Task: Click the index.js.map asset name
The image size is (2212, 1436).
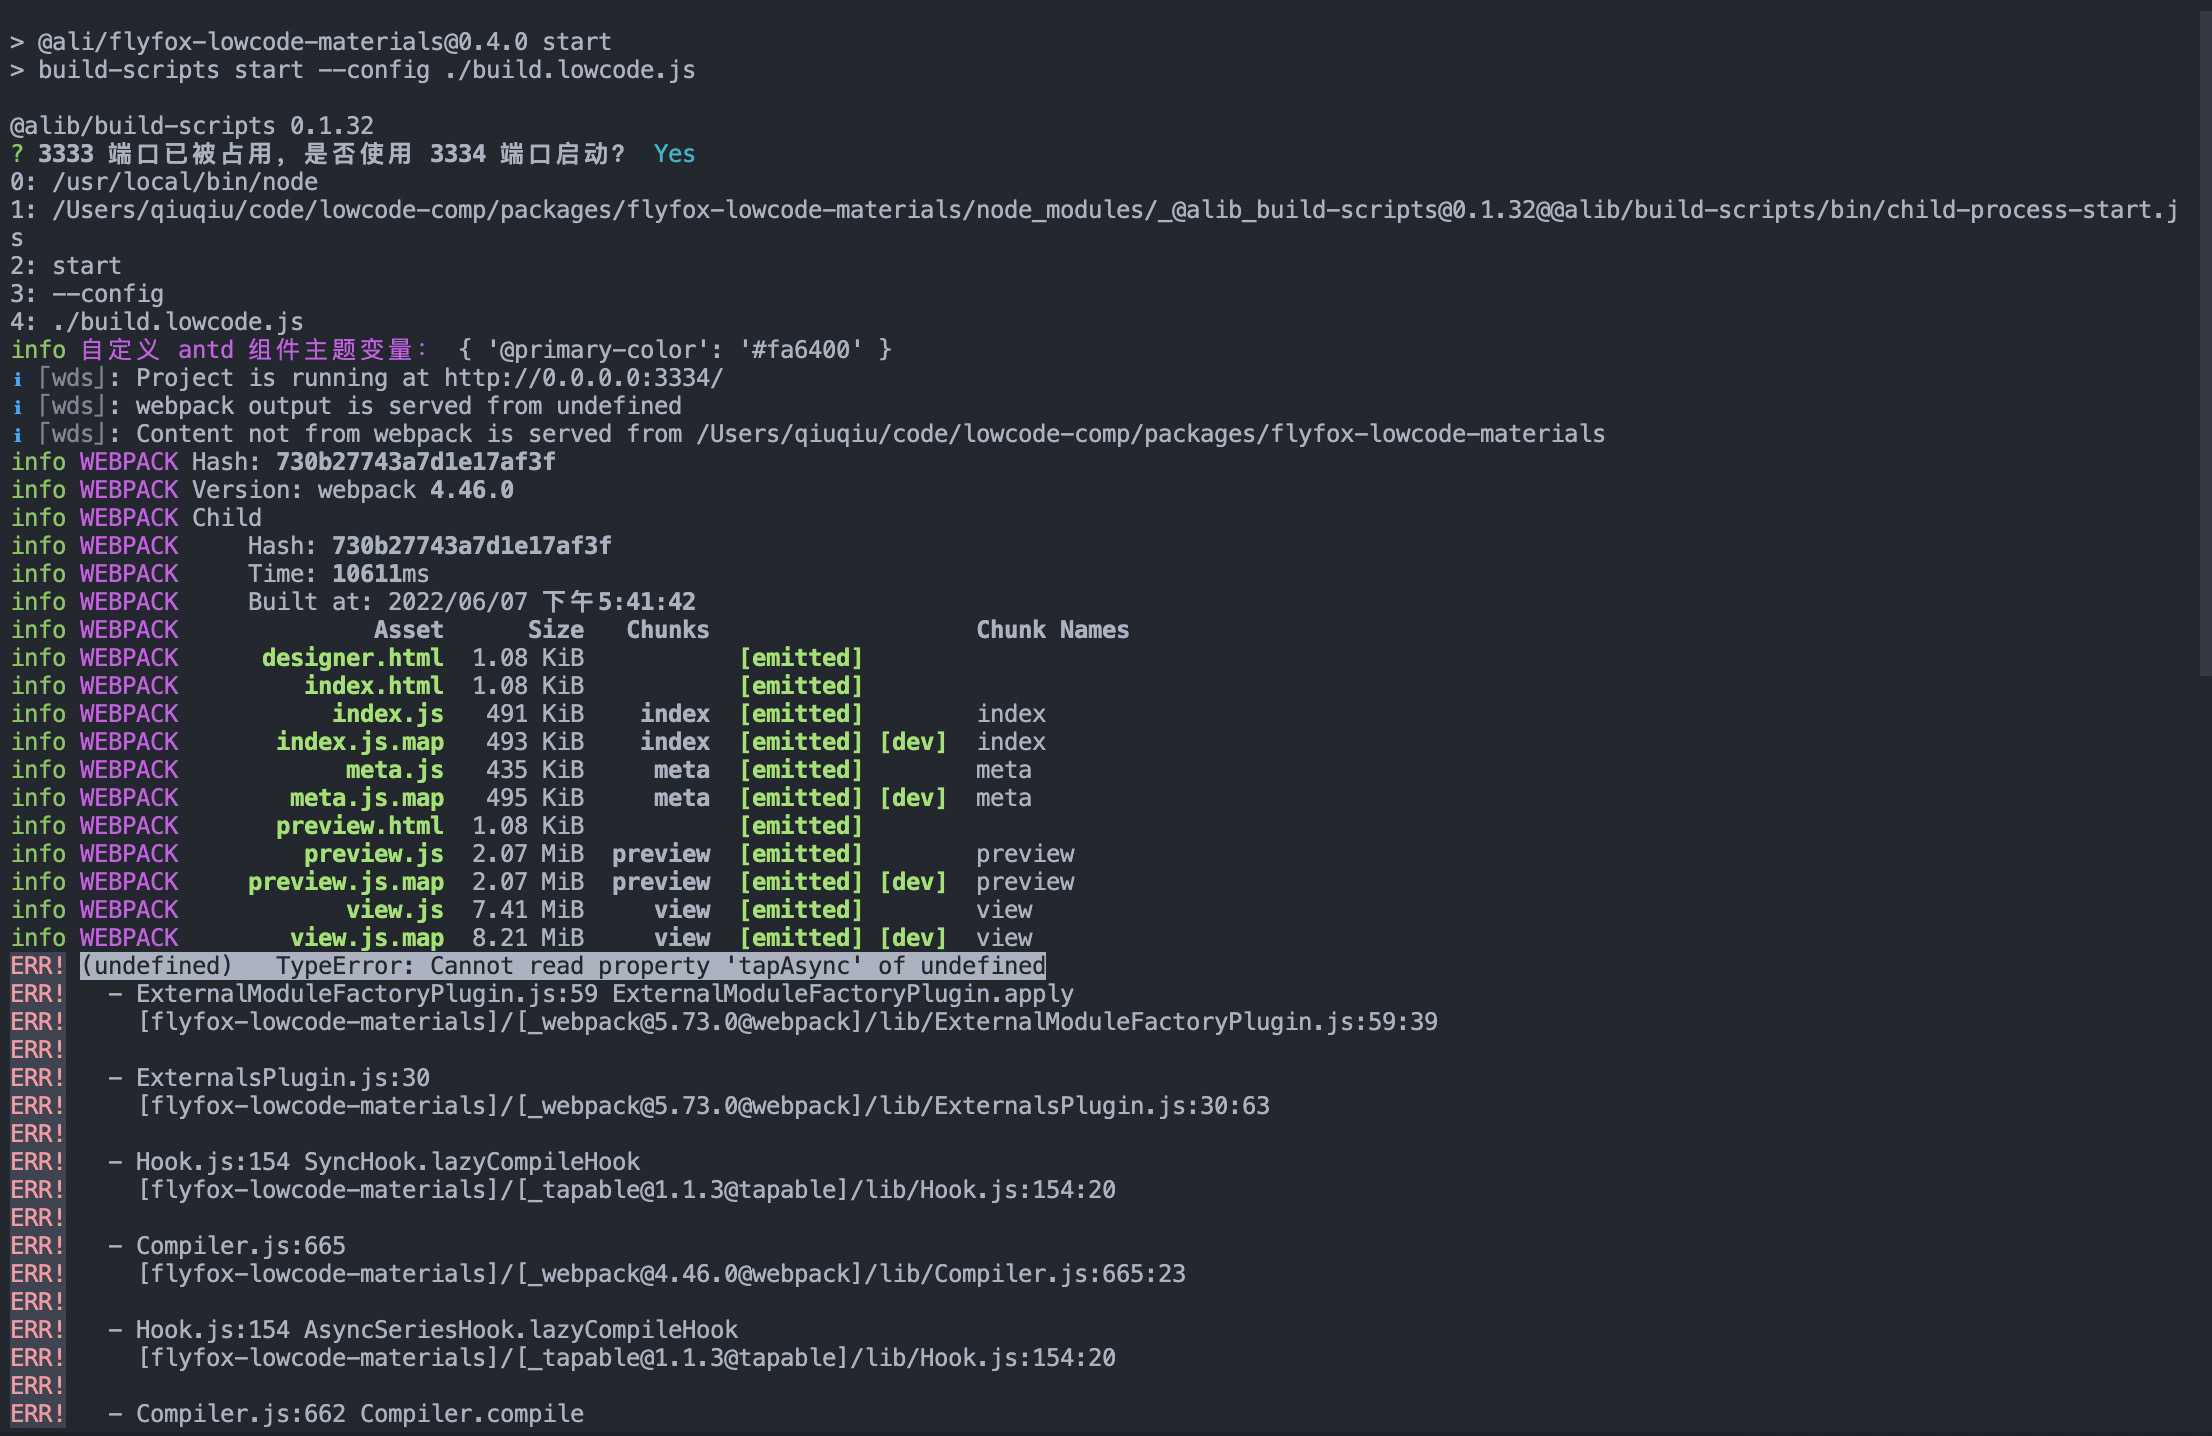Action: point(360,742)
